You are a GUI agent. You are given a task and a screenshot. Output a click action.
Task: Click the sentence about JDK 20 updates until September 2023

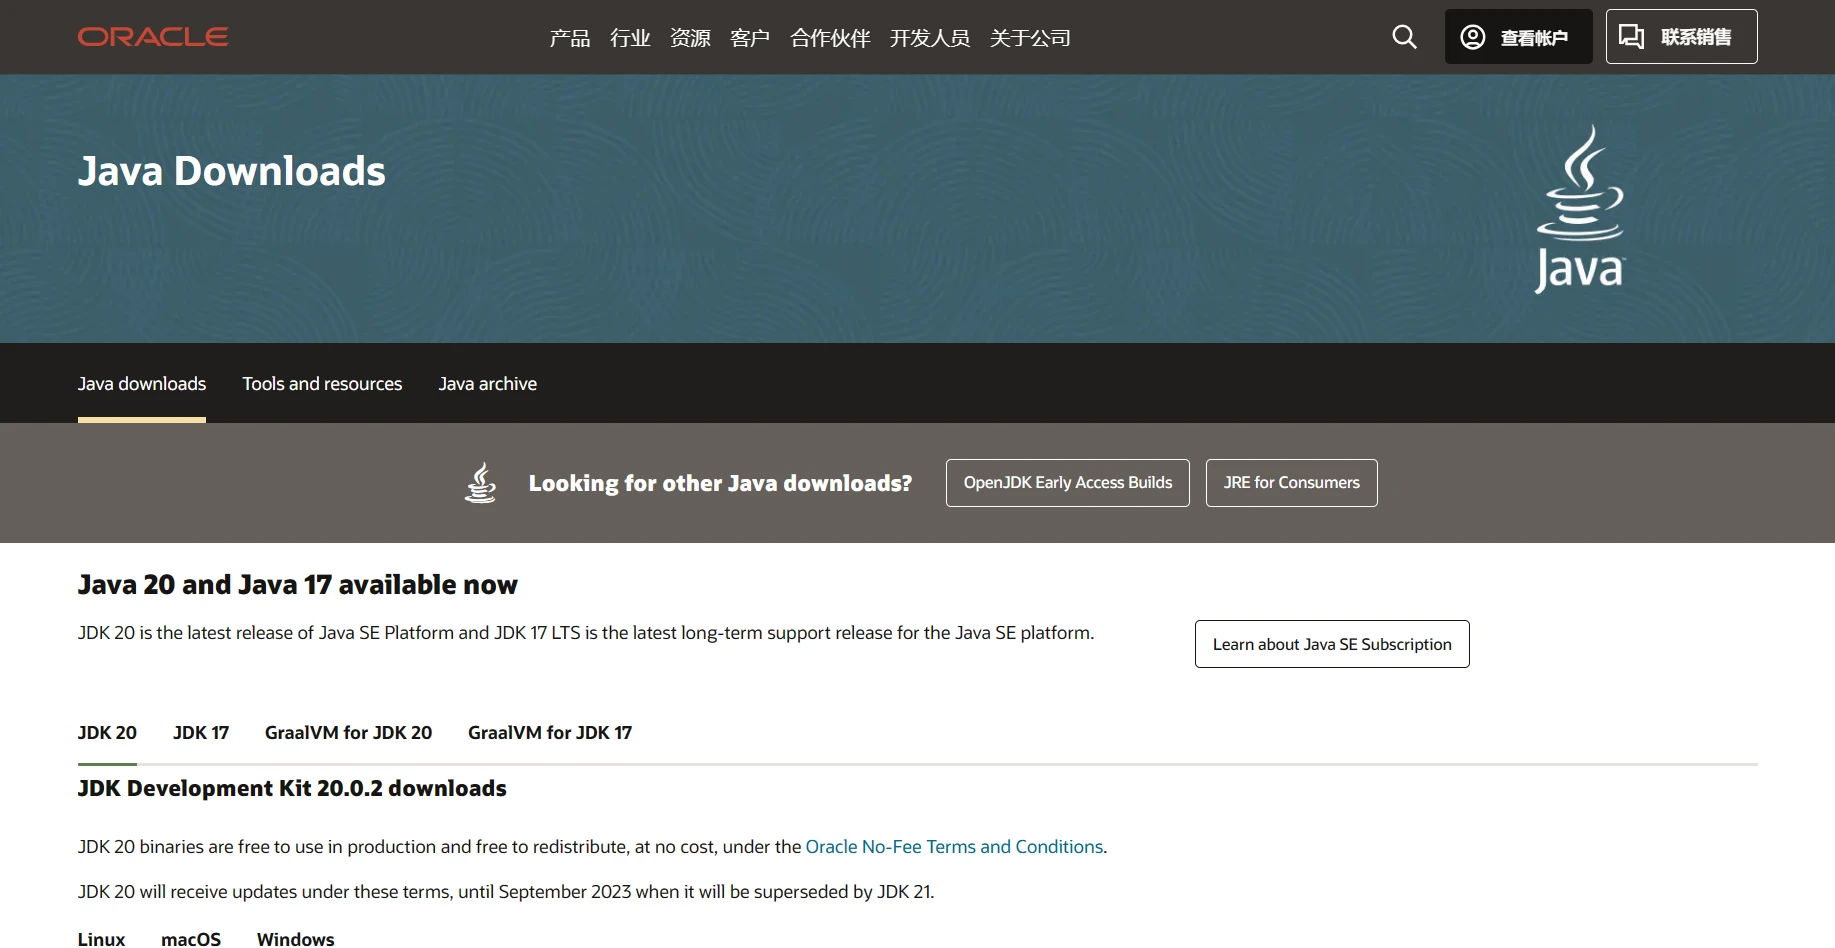tap(506, 892)
